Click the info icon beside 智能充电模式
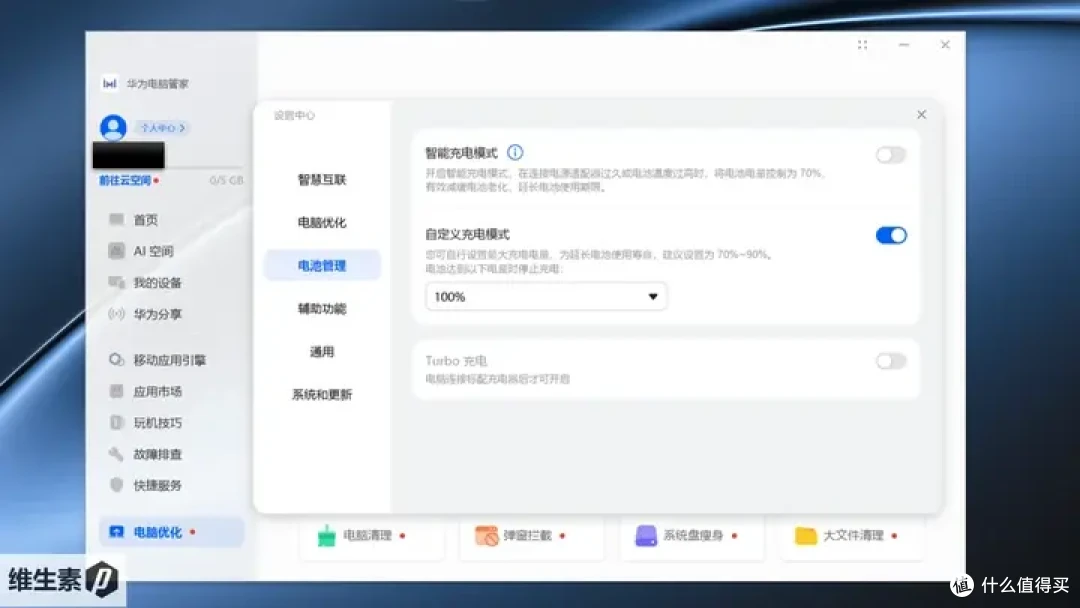The width and height of the screenshot is (1080, 608). point(515,152)
